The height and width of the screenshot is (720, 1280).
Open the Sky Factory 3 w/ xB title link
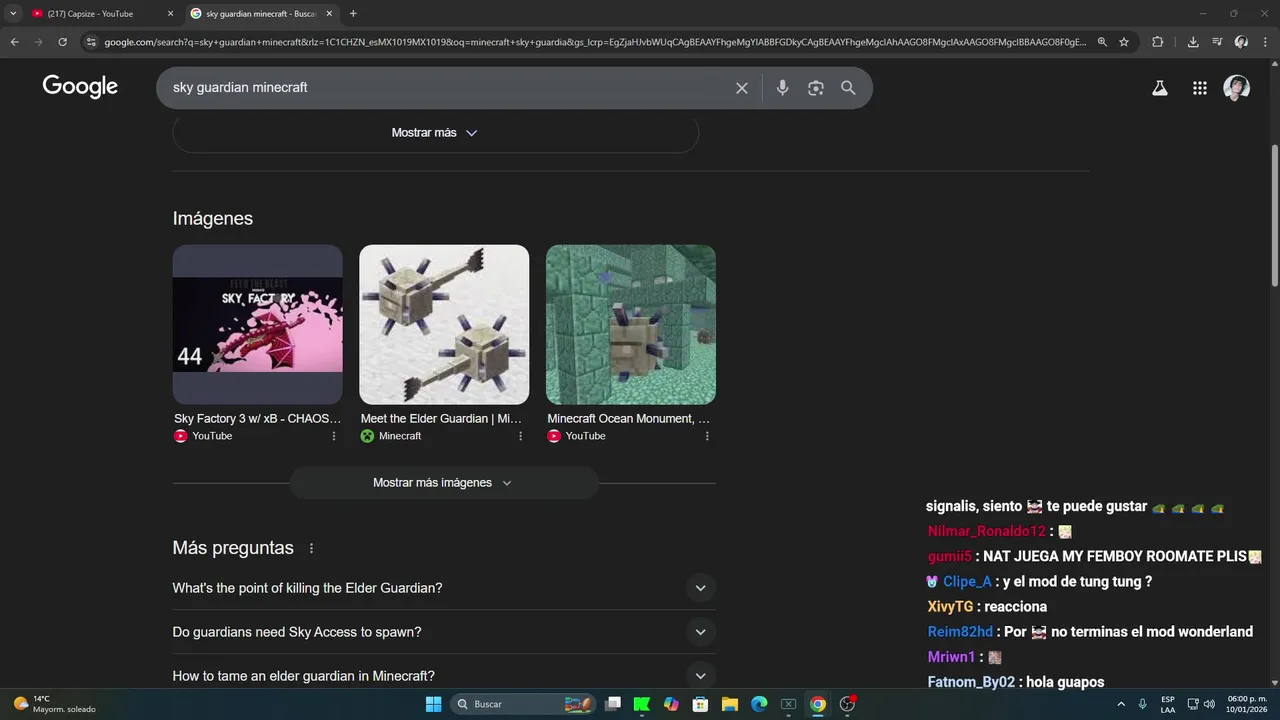pyautogui.click(x=258, y=419)
